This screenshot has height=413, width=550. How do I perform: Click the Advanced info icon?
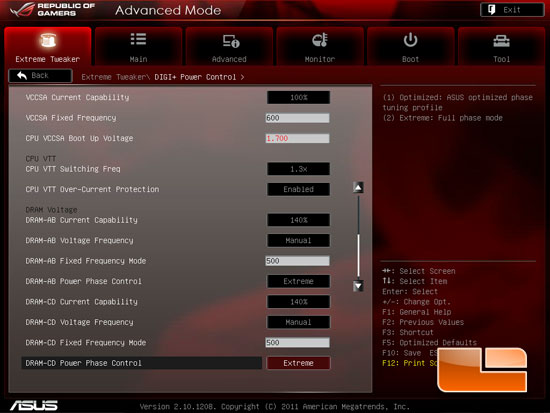(x=231, y=41)
